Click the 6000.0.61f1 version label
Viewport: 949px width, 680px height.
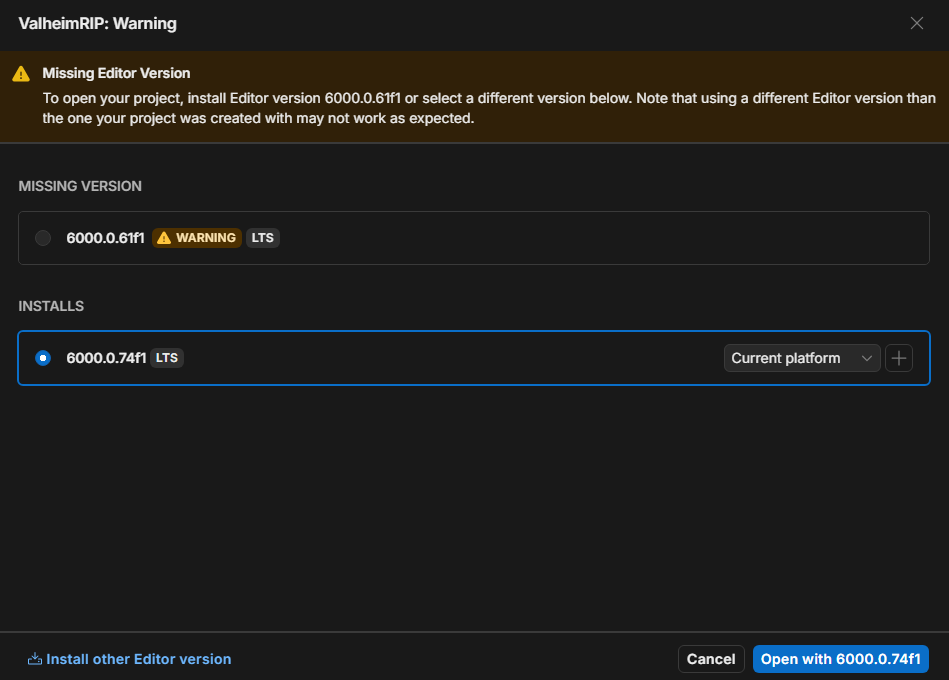pos(105,238)
